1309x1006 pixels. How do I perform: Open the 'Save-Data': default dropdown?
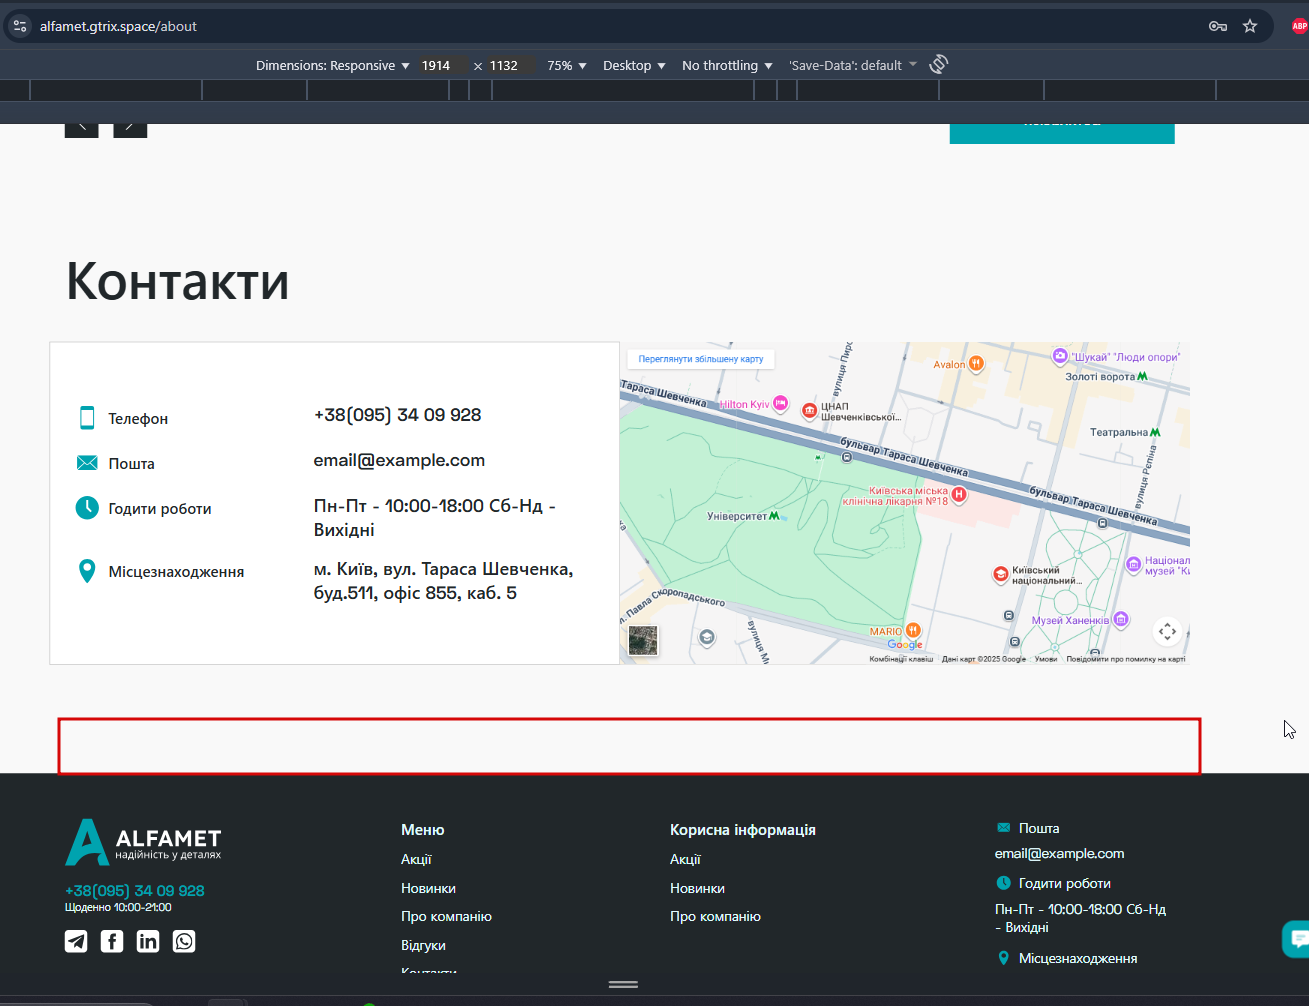click(852, 66)
